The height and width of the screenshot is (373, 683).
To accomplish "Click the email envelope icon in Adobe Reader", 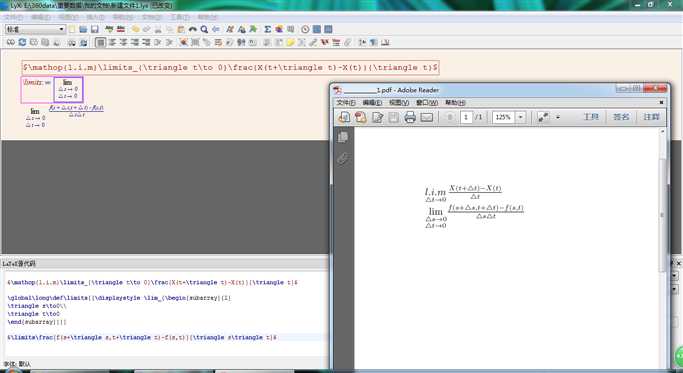I will (426, 117).
